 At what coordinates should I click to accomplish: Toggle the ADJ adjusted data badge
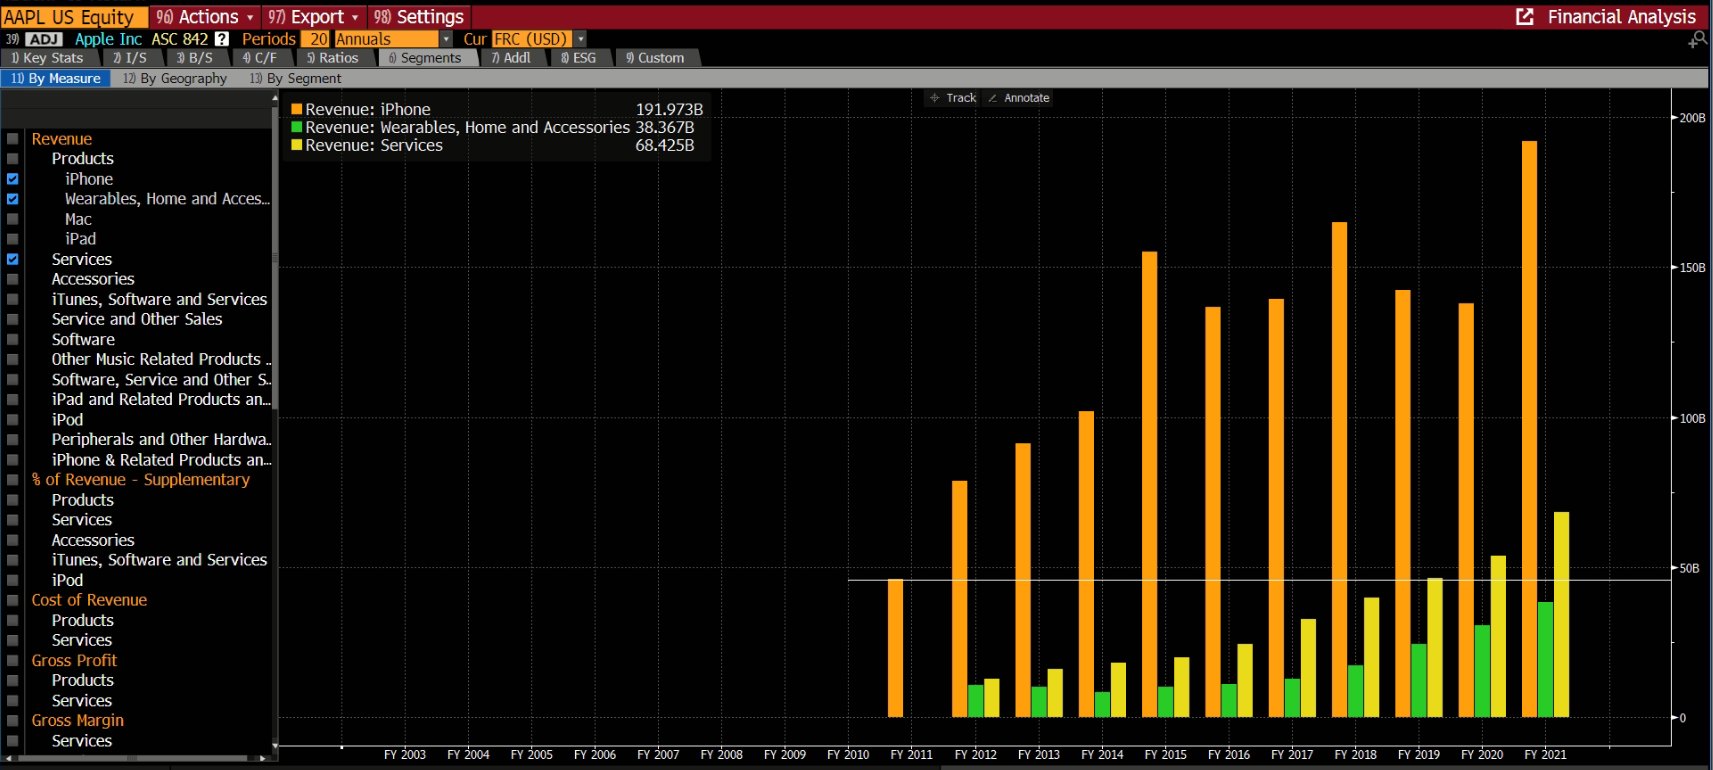pos(44,39)
